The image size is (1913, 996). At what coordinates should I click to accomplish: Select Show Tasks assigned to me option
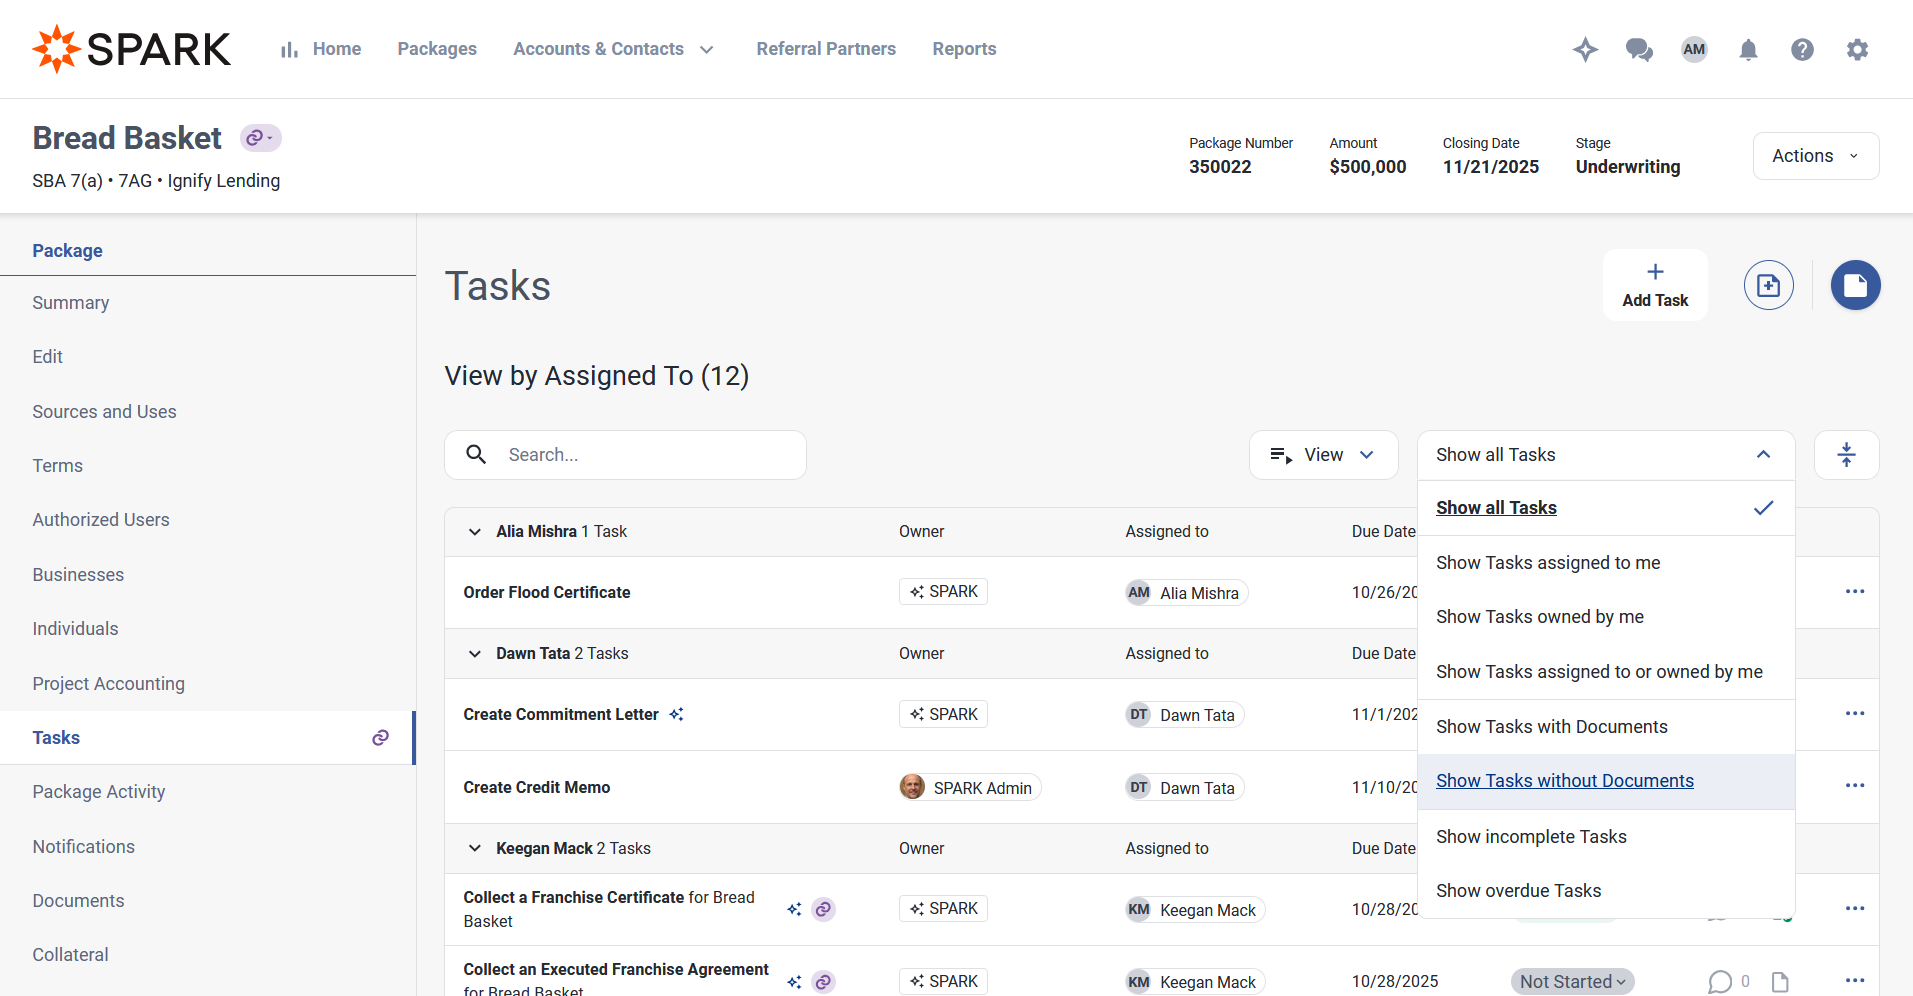tap(1547, 563)
